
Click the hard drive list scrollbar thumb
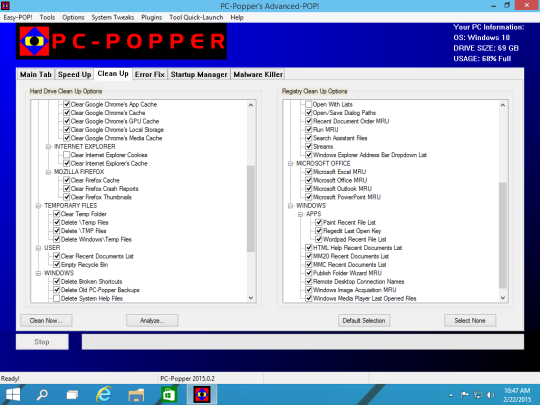tap(251, 209)
